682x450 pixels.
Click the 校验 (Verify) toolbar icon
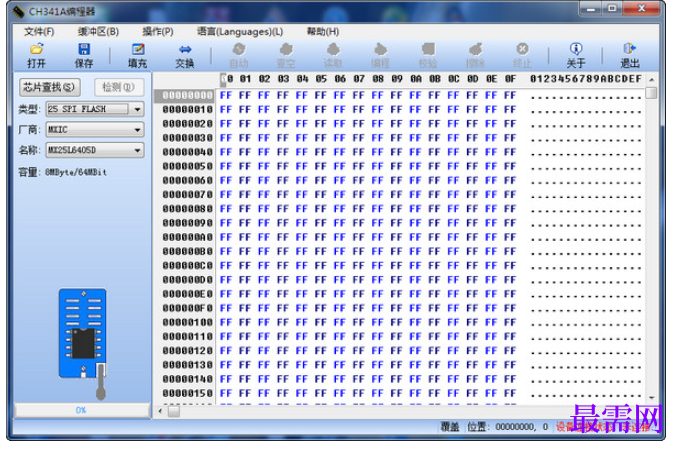(428, 49)
